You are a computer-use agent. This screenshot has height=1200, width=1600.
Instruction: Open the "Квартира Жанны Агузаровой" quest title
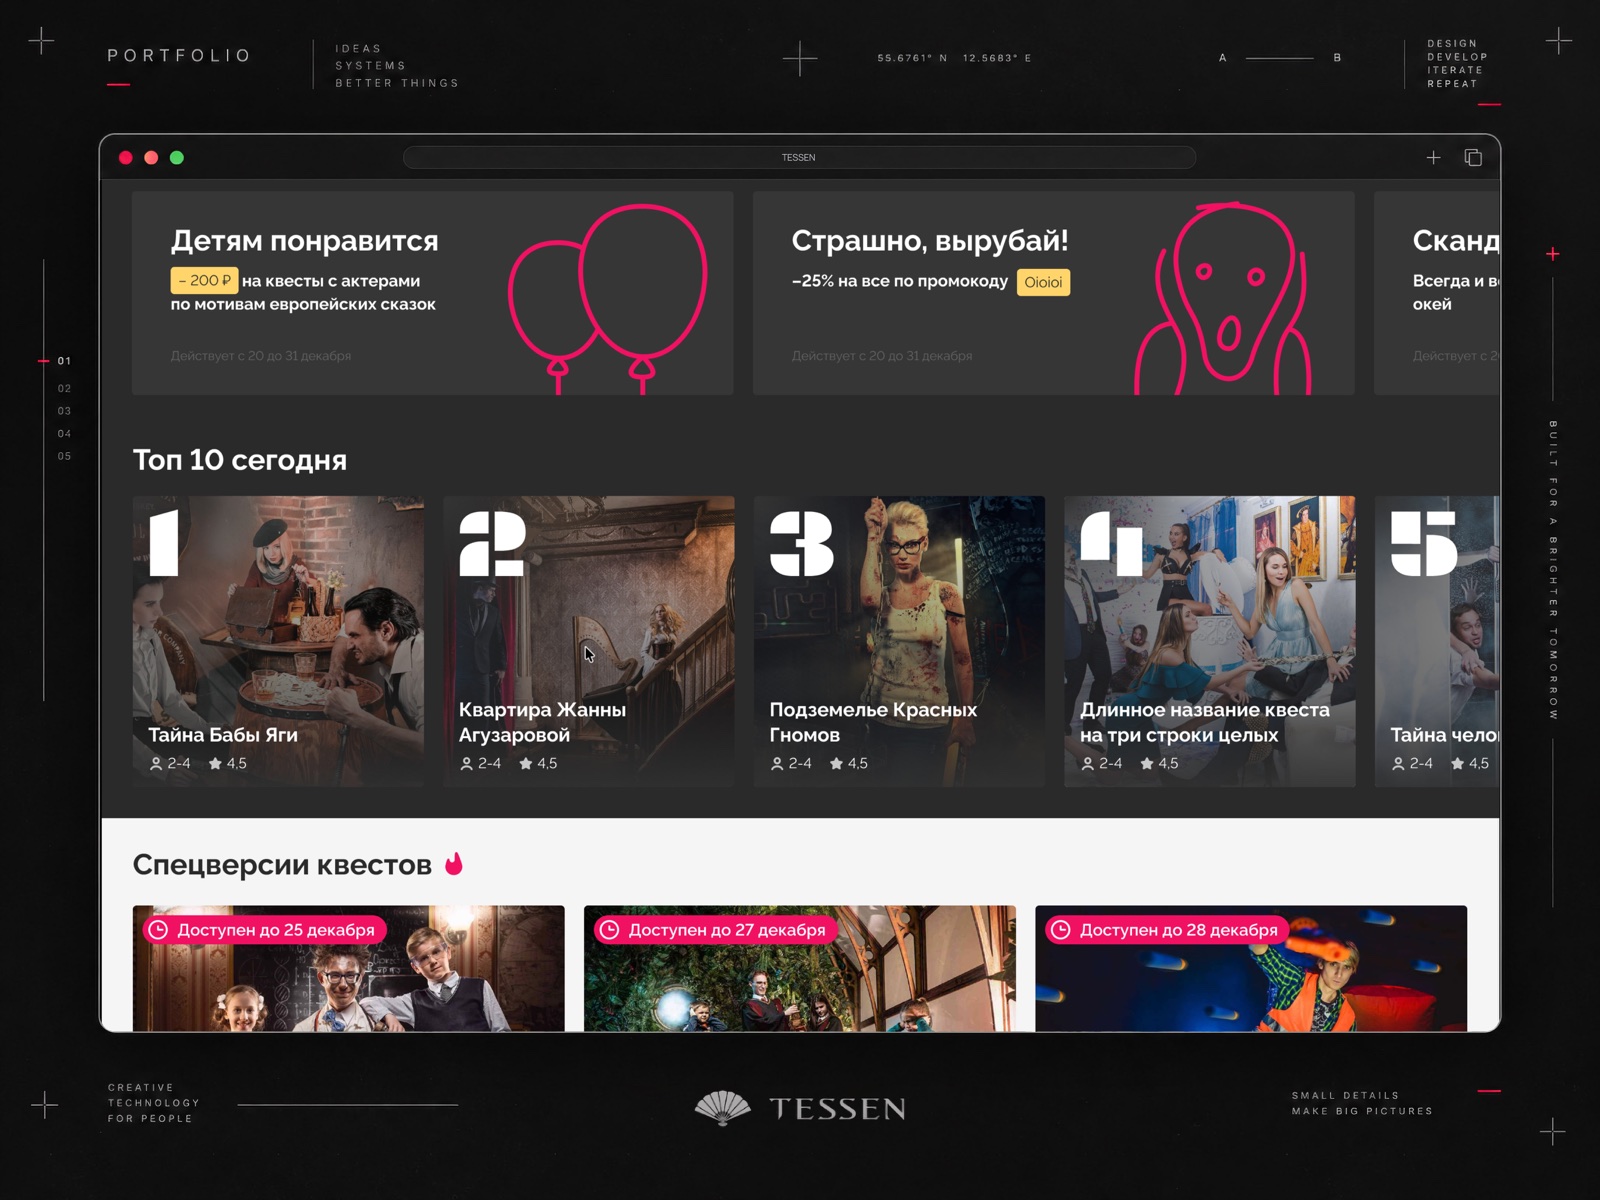click(x=542, y=722)
